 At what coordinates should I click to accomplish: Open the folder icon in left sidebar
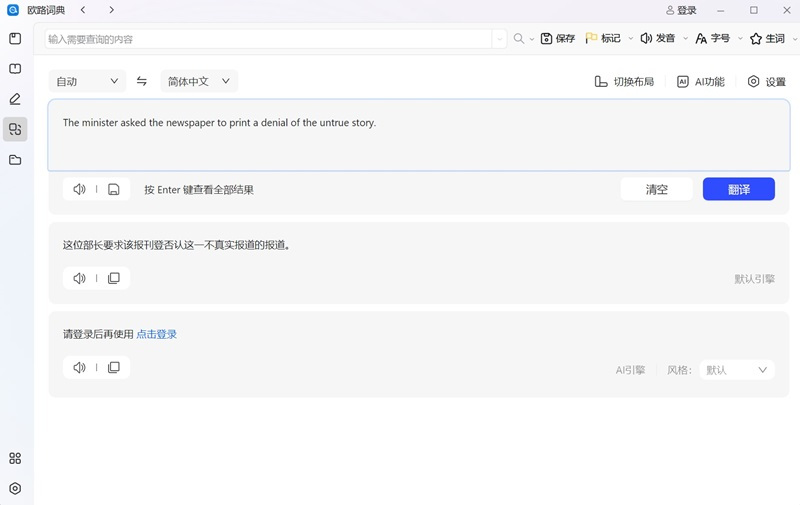click(x=15, y=160)
